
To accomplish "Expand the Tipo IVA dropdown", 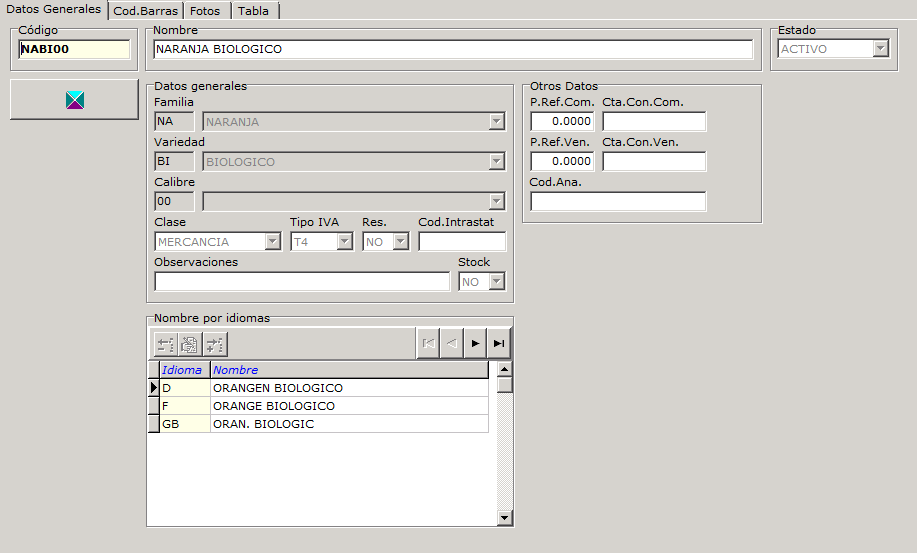I will tap(344, 242).
